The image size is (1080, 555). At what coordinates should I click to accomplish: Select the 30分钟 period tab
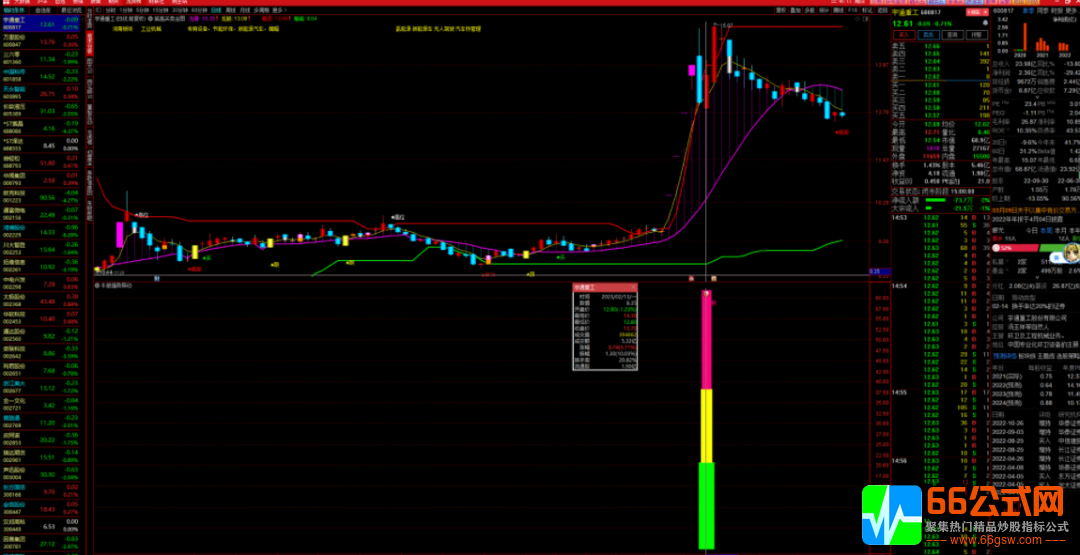(x=180, y=11)
